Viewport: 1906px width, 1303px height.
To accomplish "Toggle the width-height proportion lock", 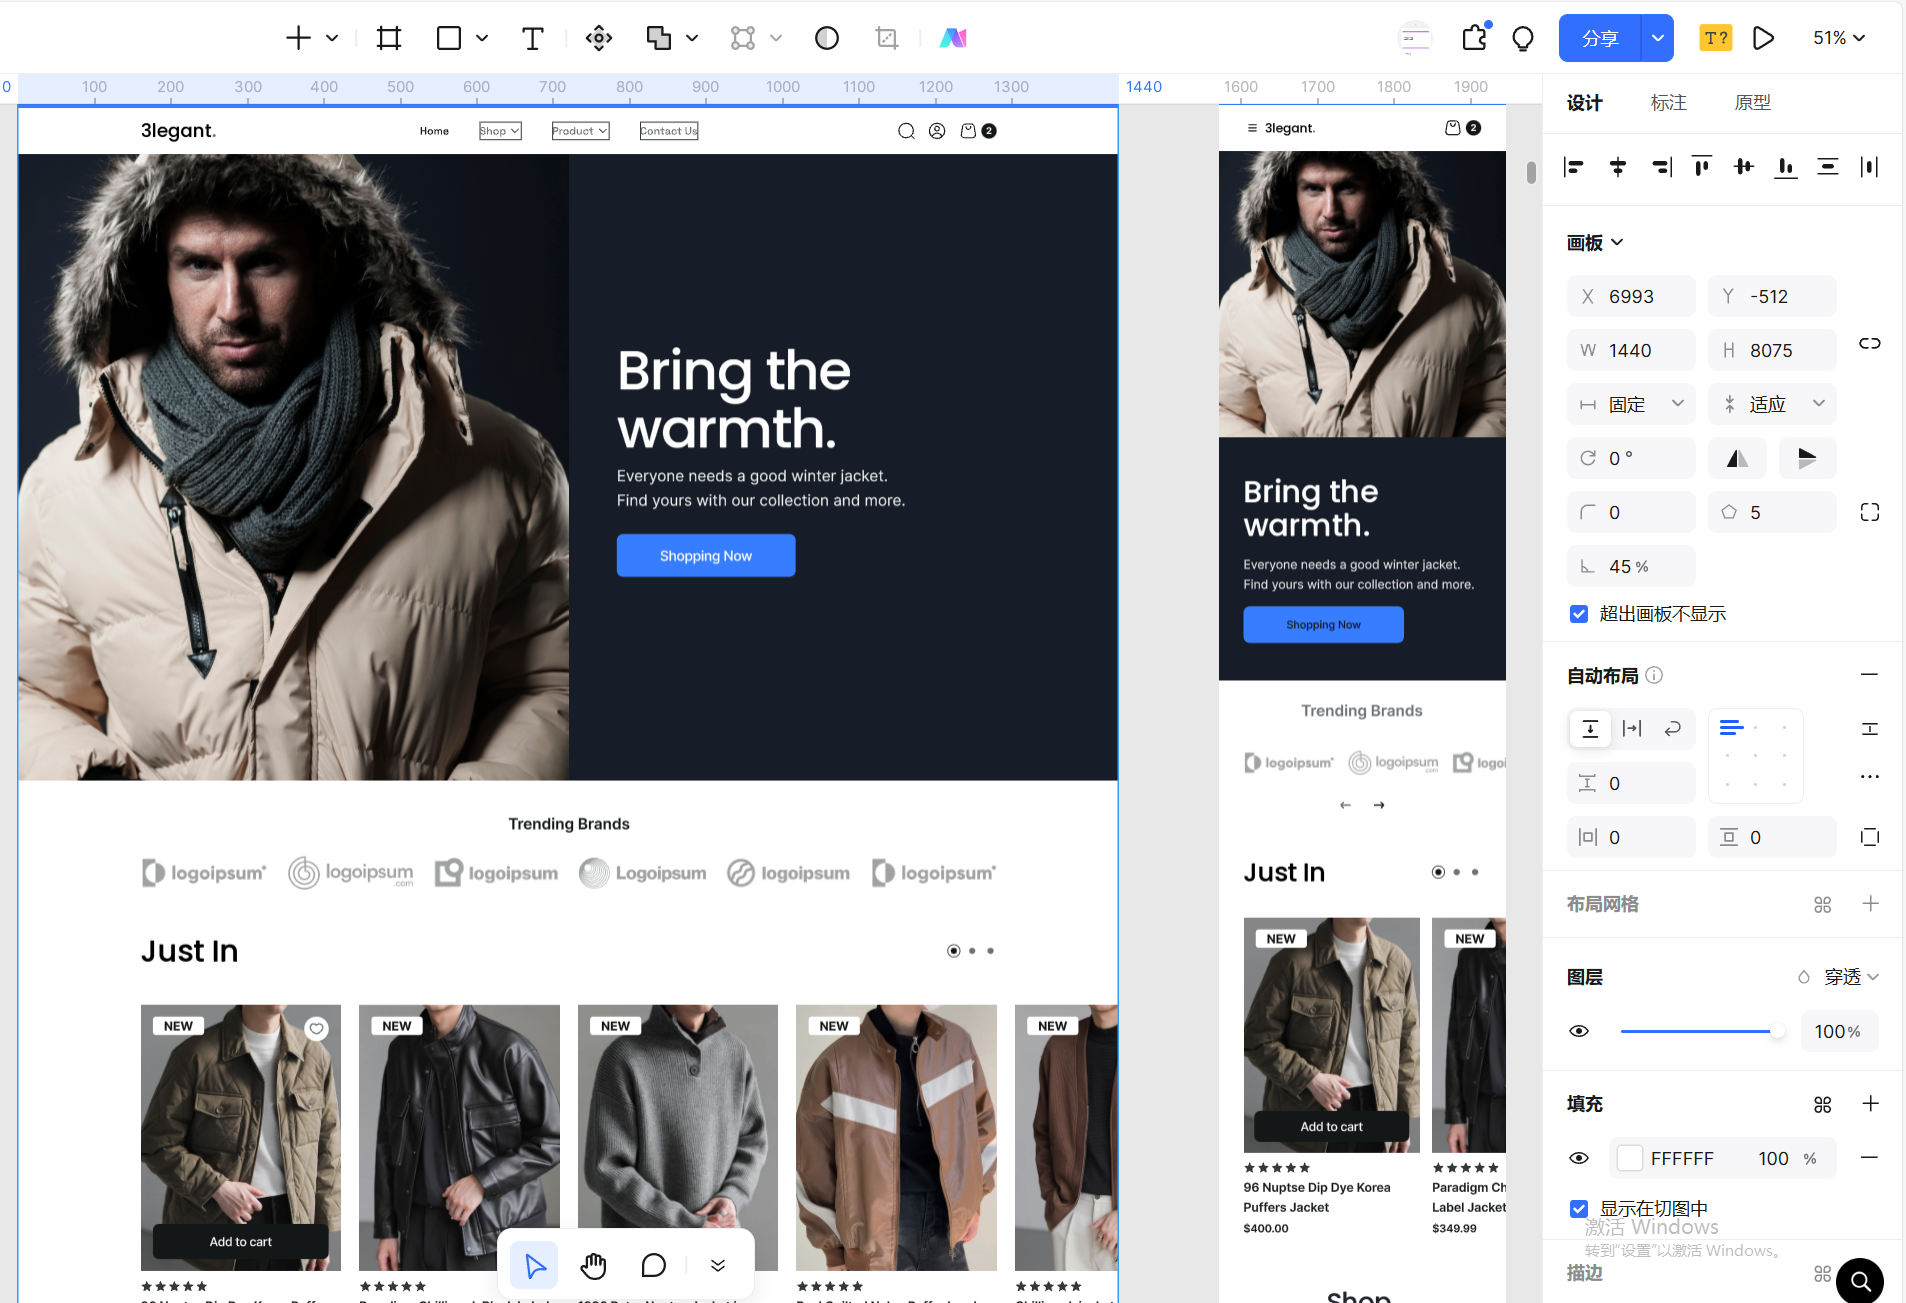I will [1869, 344].
